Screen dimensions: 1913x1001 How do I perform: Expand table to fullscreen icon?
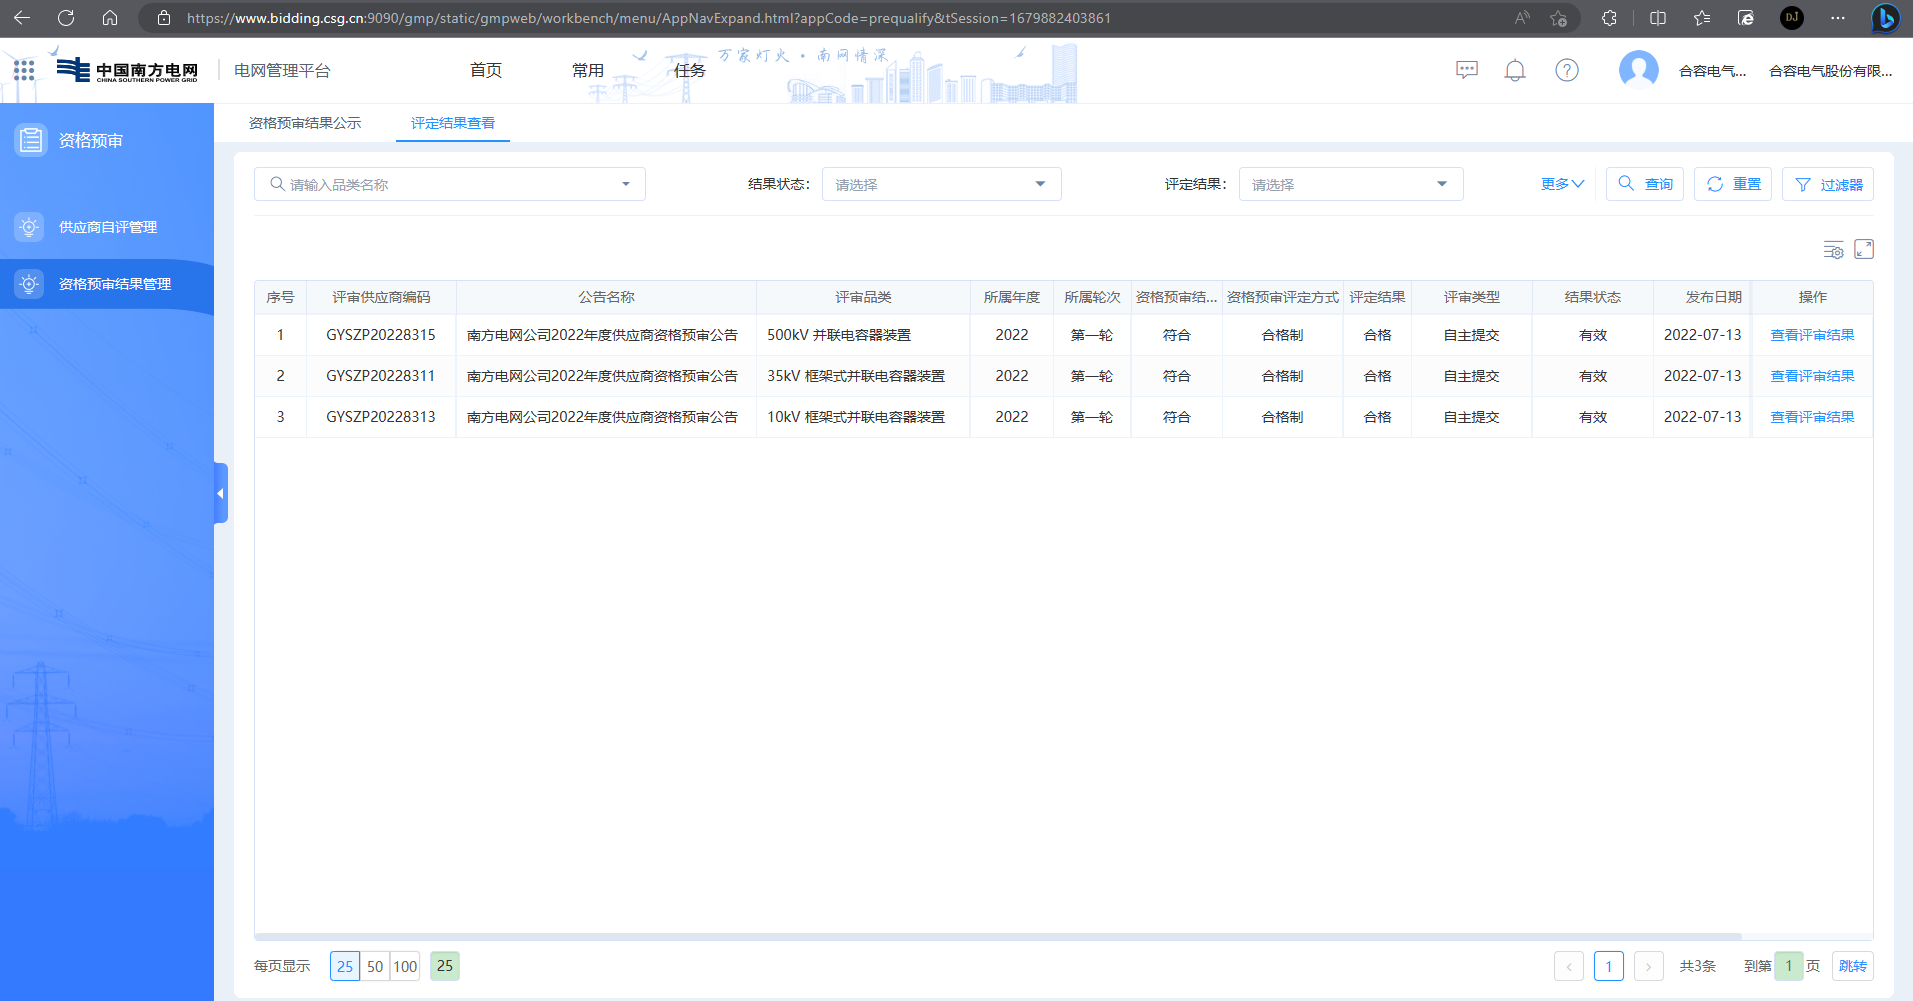(x=1864, y=250)
